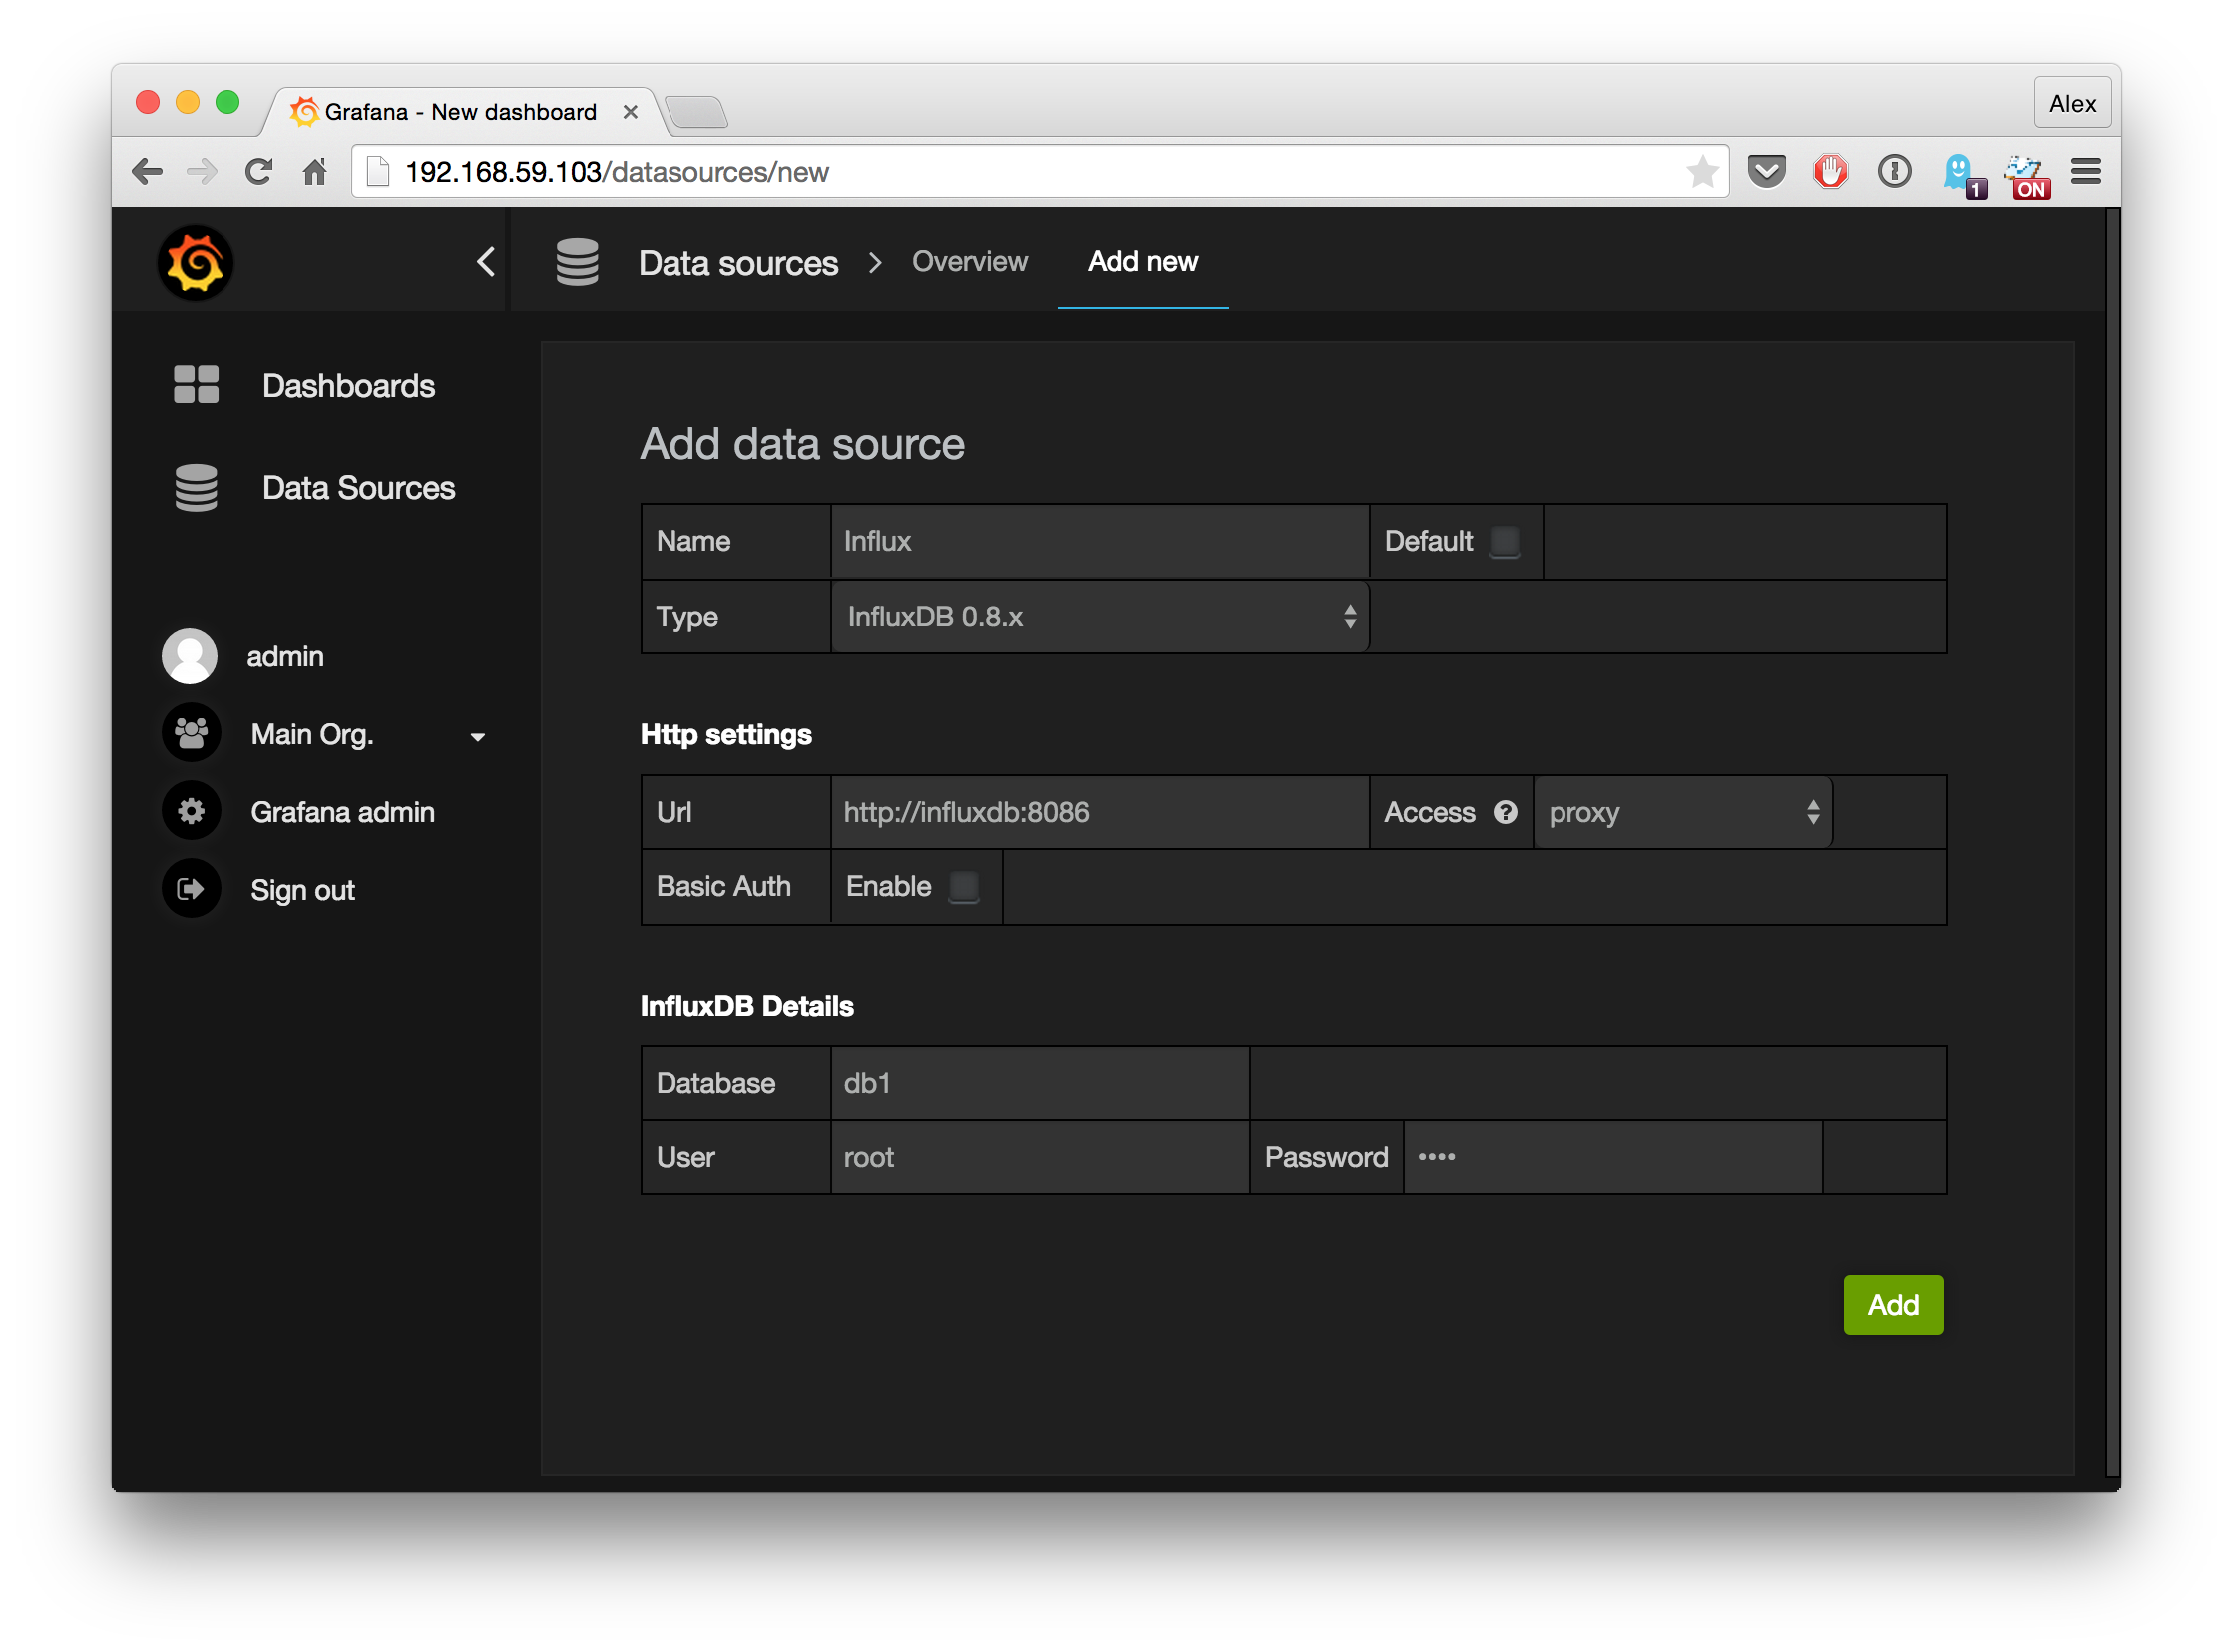Open the Grafana admin link
This screenshot has height=1652, width=2233.
click(x=343, y=811)
